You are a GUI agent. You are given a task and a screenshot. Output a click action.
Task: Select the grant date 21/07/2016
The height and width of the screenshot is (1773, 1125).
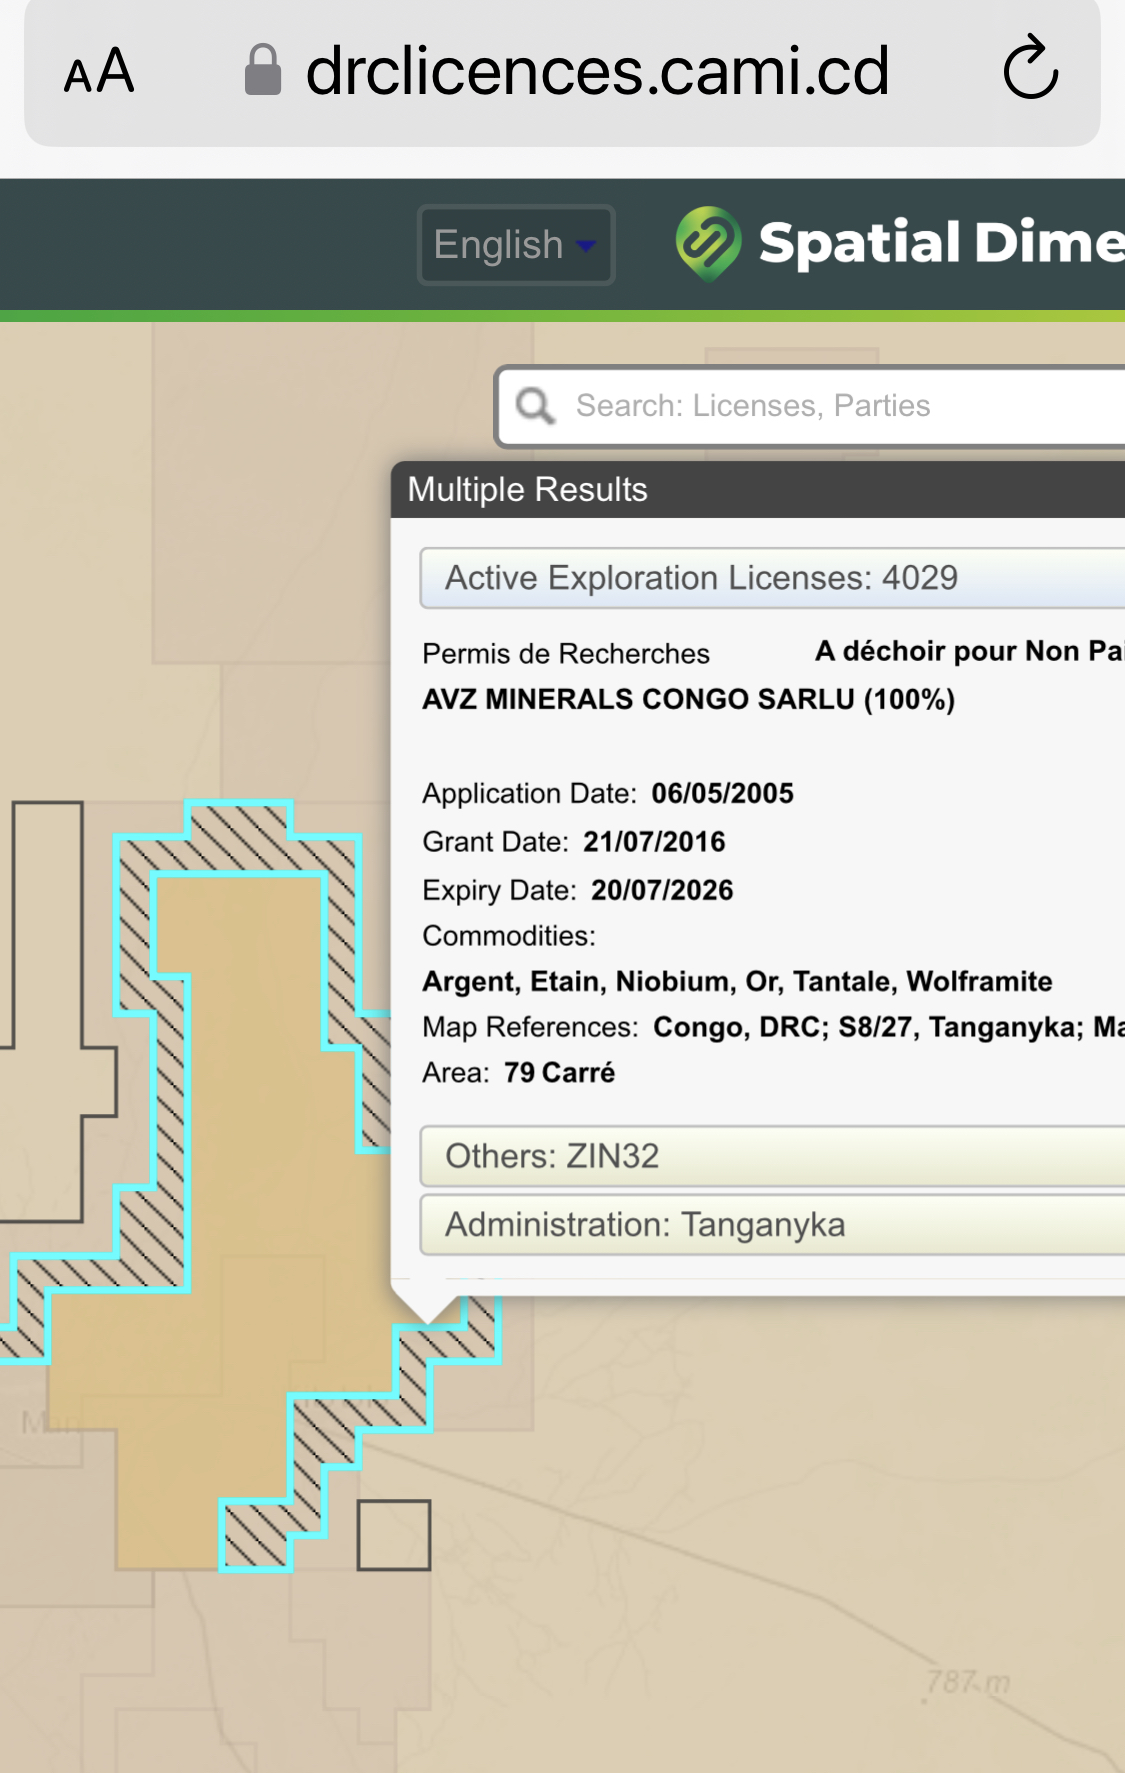[655, 842]
